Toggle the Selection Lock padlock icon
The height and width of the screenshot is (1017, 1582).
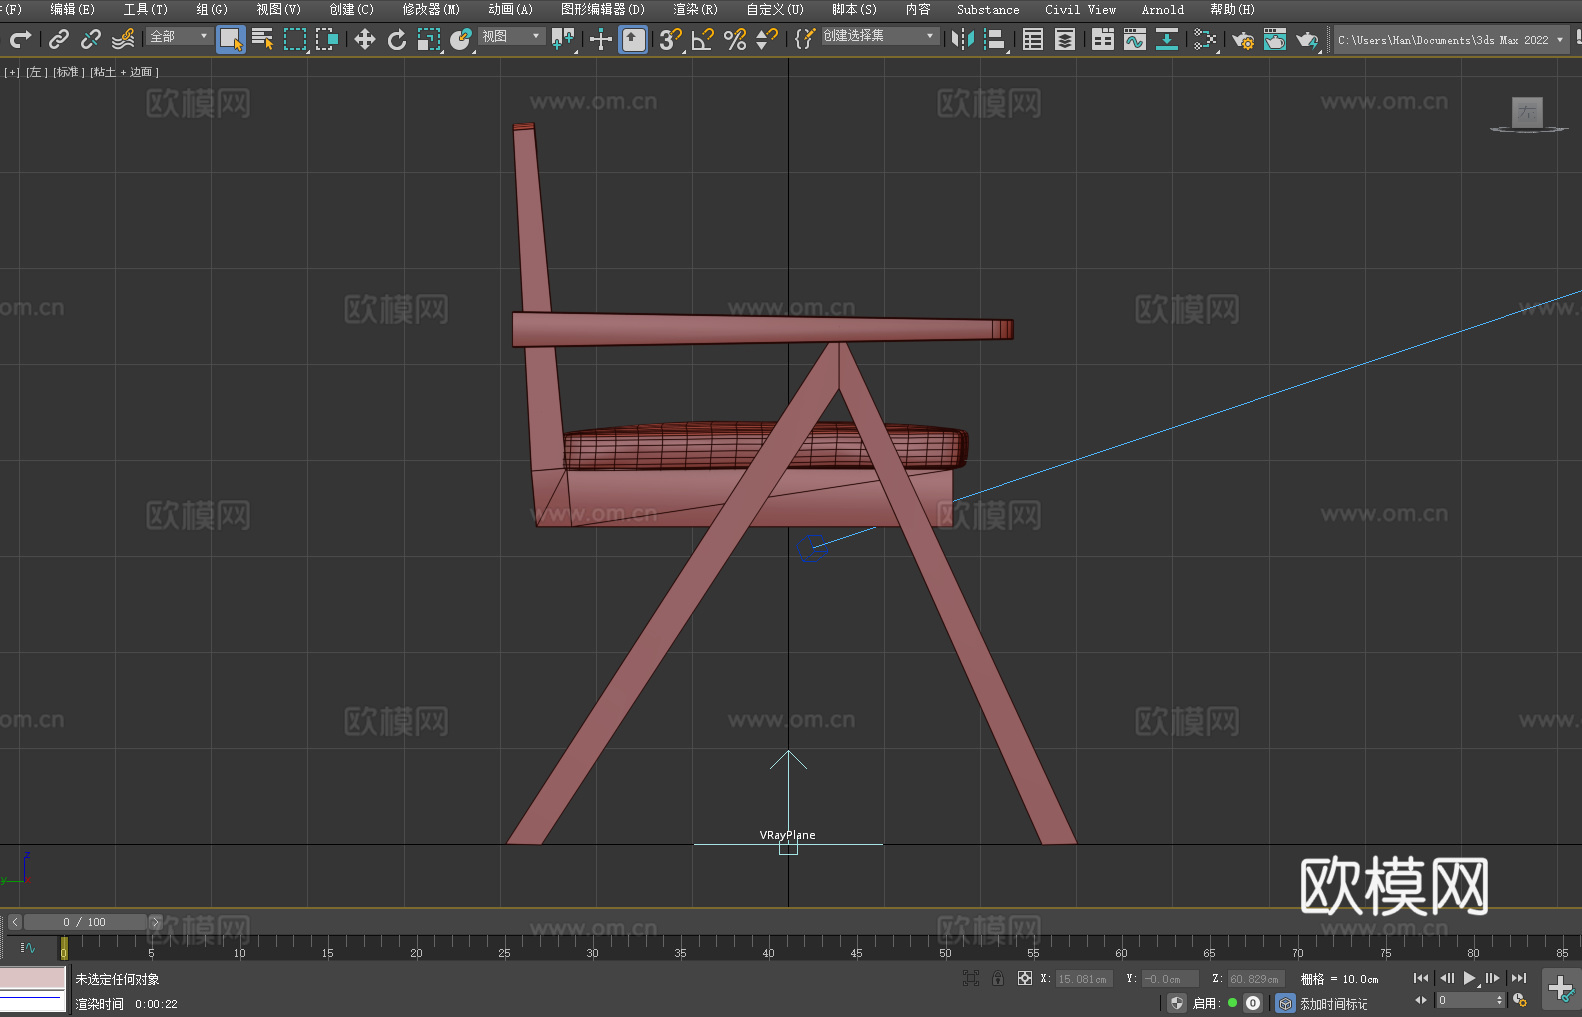coord(998,978)
